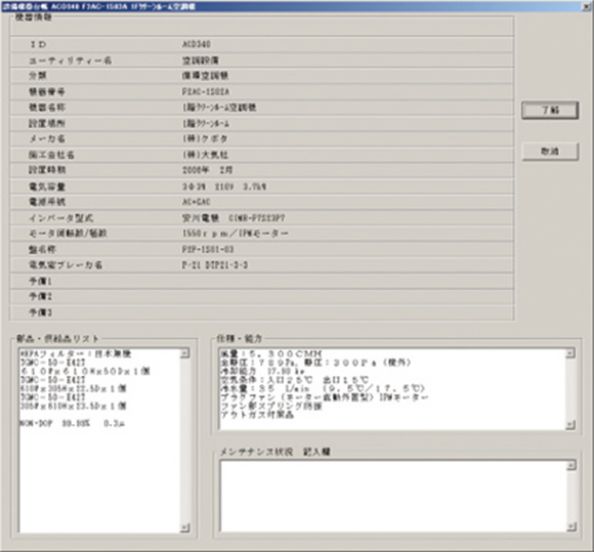Image resolution: width=594 pixels, height=552 pixels.
Task: Select the maker name value field
Action: tap(347, 139)
